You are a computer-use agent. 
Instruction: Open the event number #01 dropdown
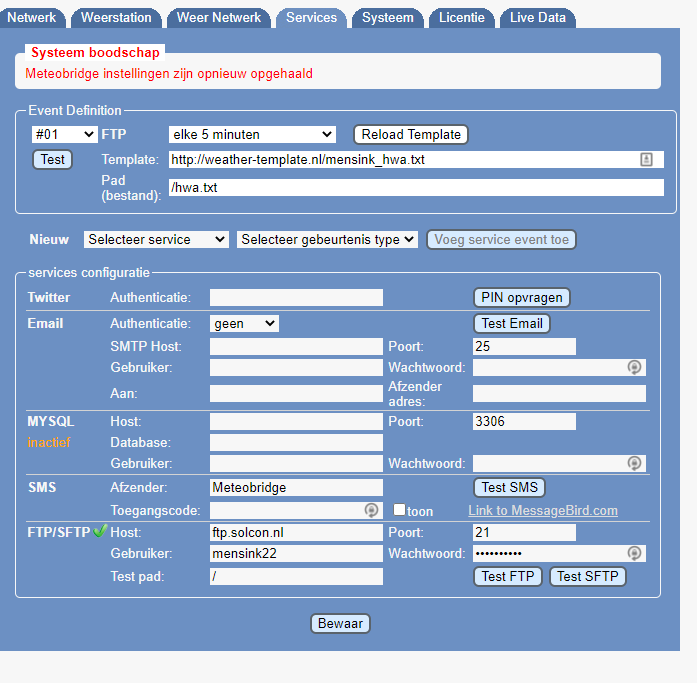click(x=64, y=134)
